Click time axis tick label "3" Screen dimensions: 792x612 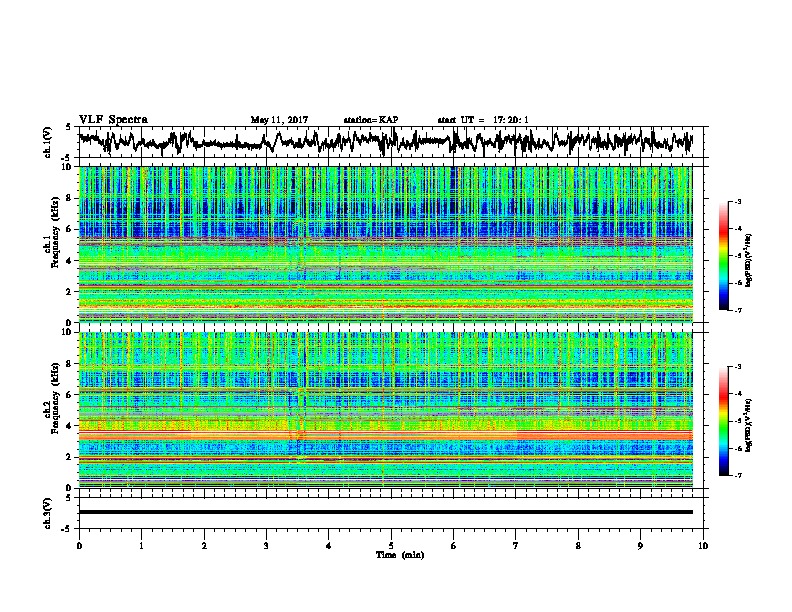pyautogui.click(x=266, y=546)
